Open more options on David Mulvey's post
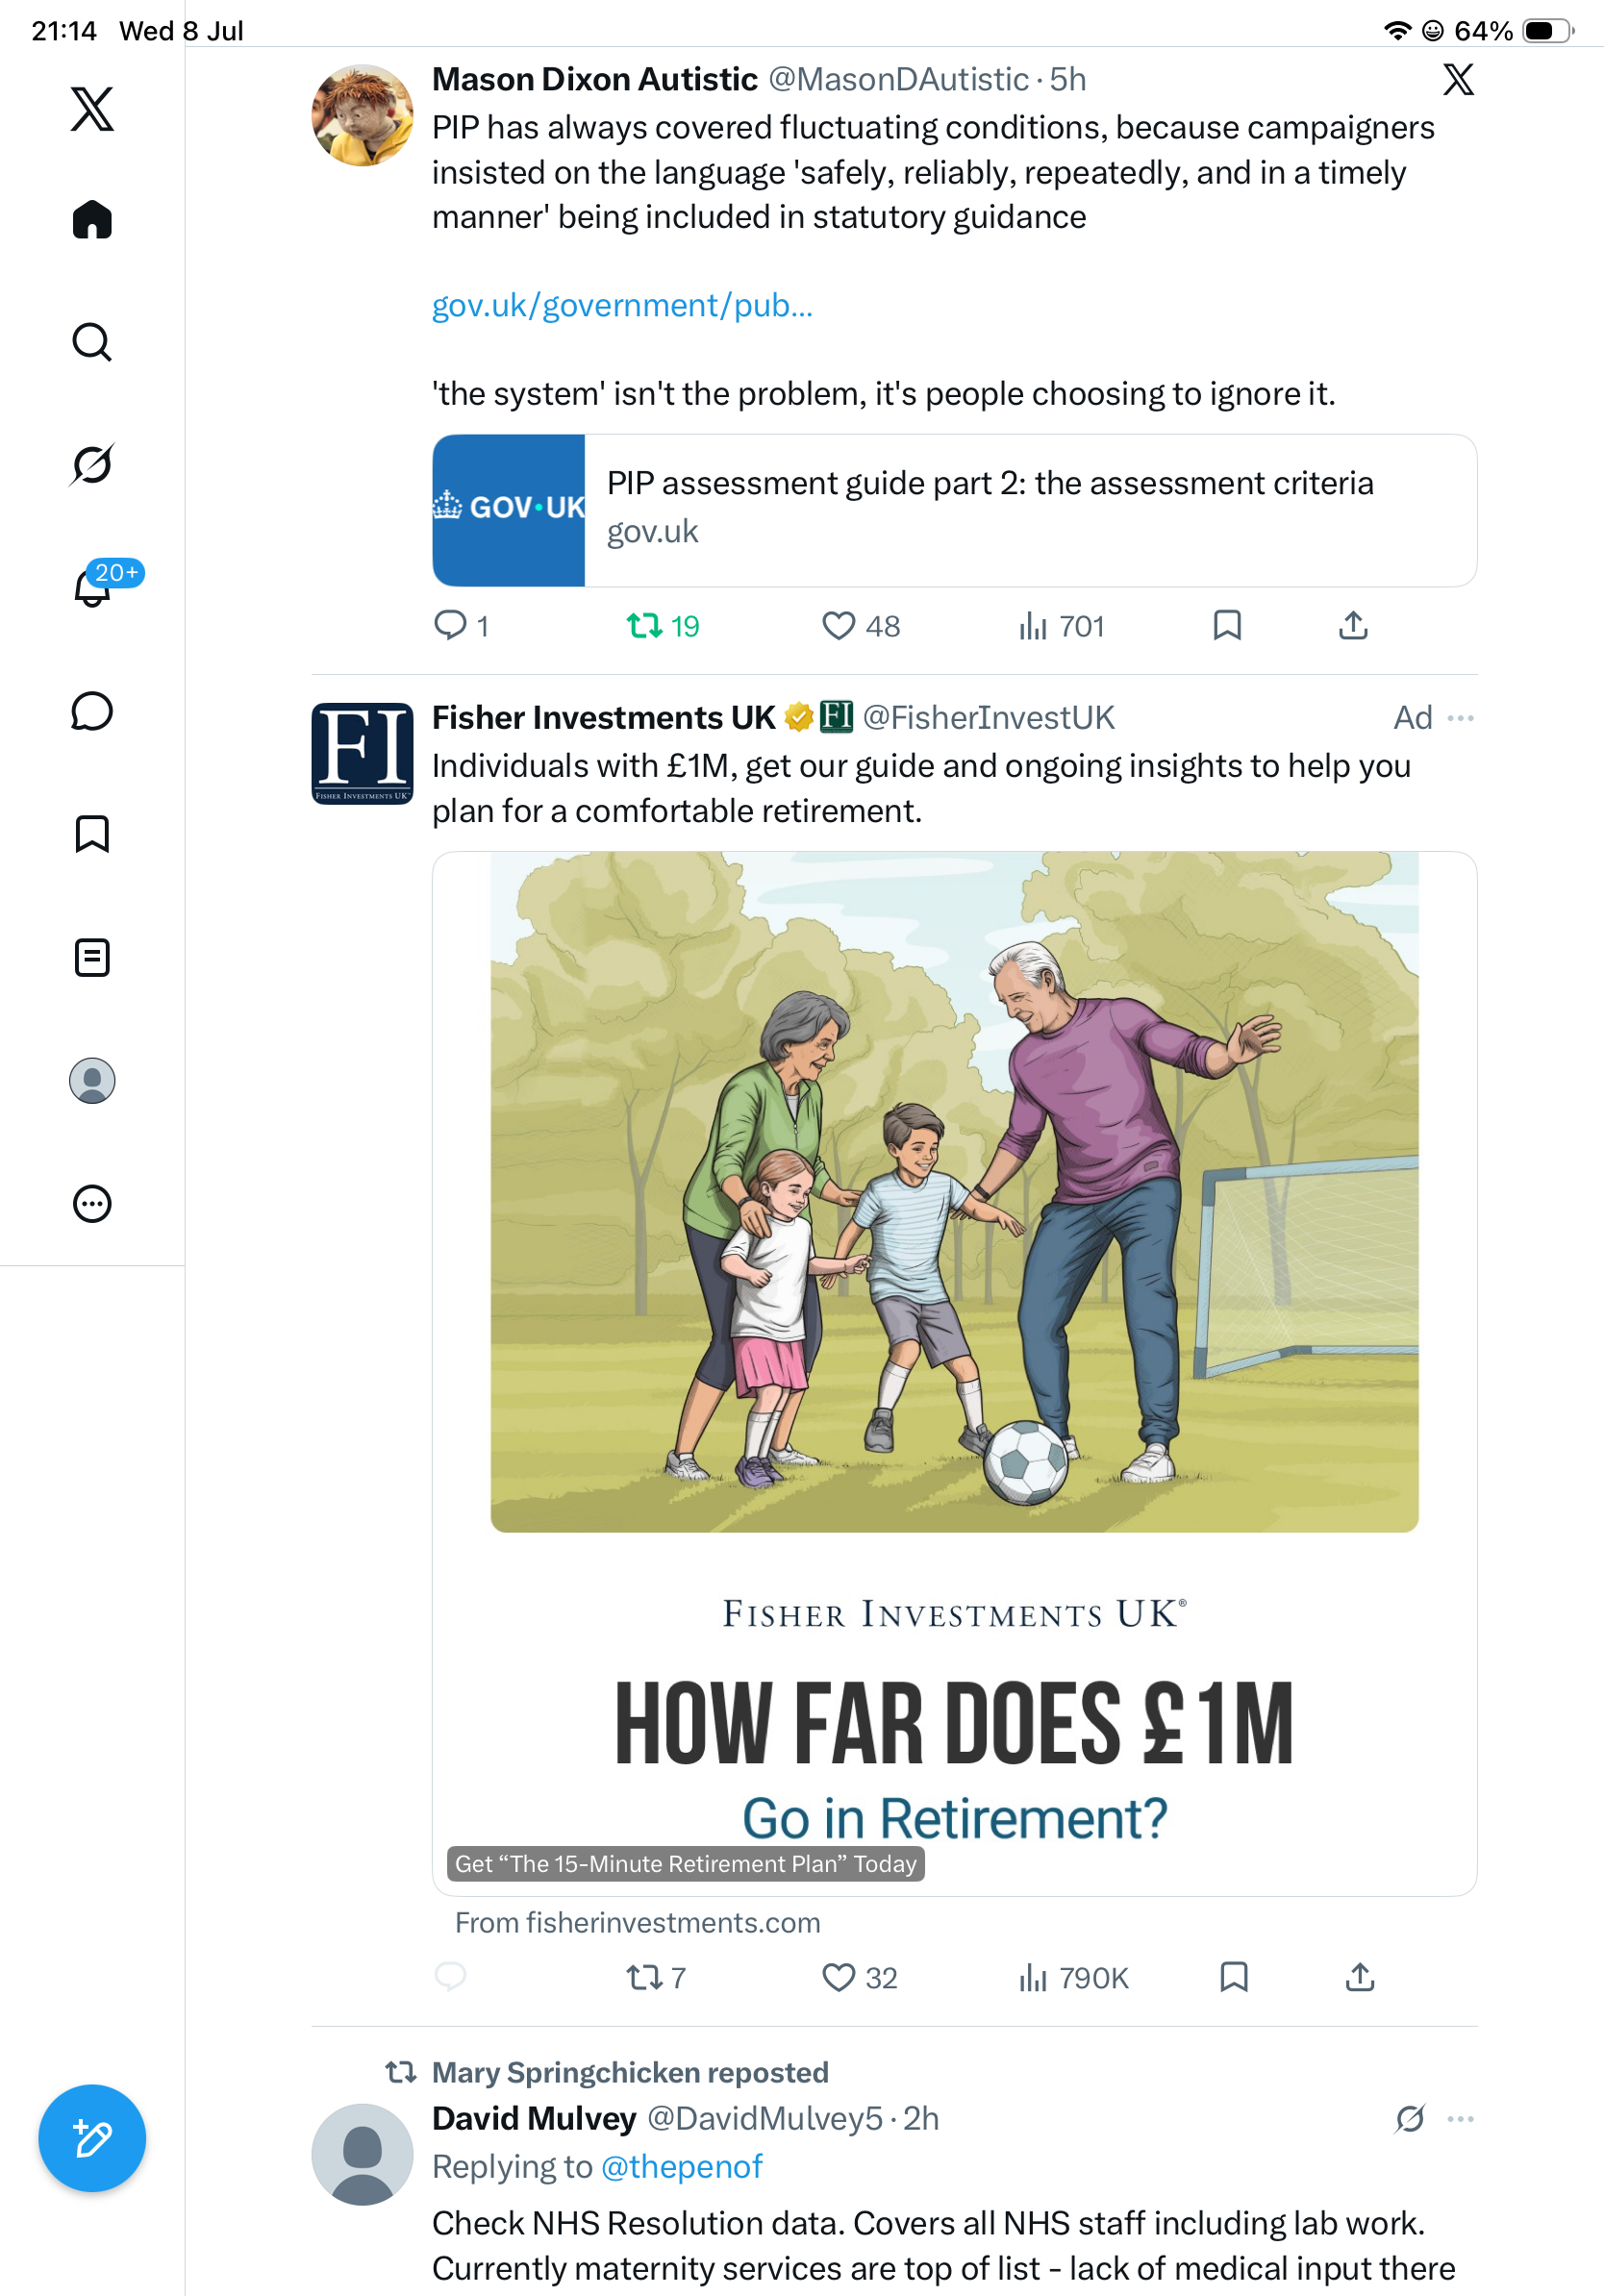 point(1460,2119)
